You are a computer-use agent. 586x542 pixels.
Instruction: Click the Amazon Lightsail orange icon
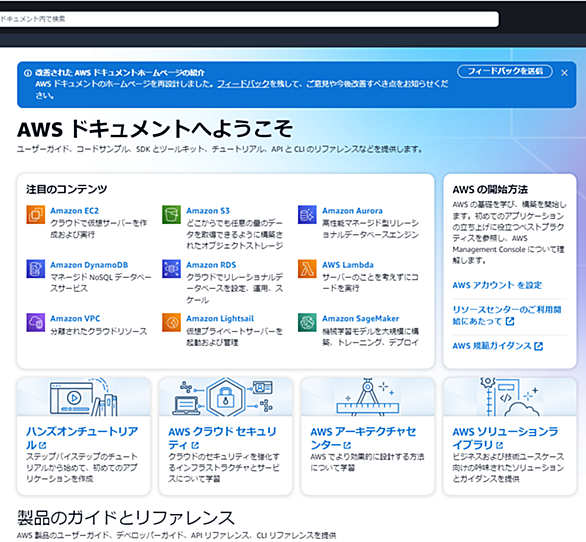(x=171, y=322)
